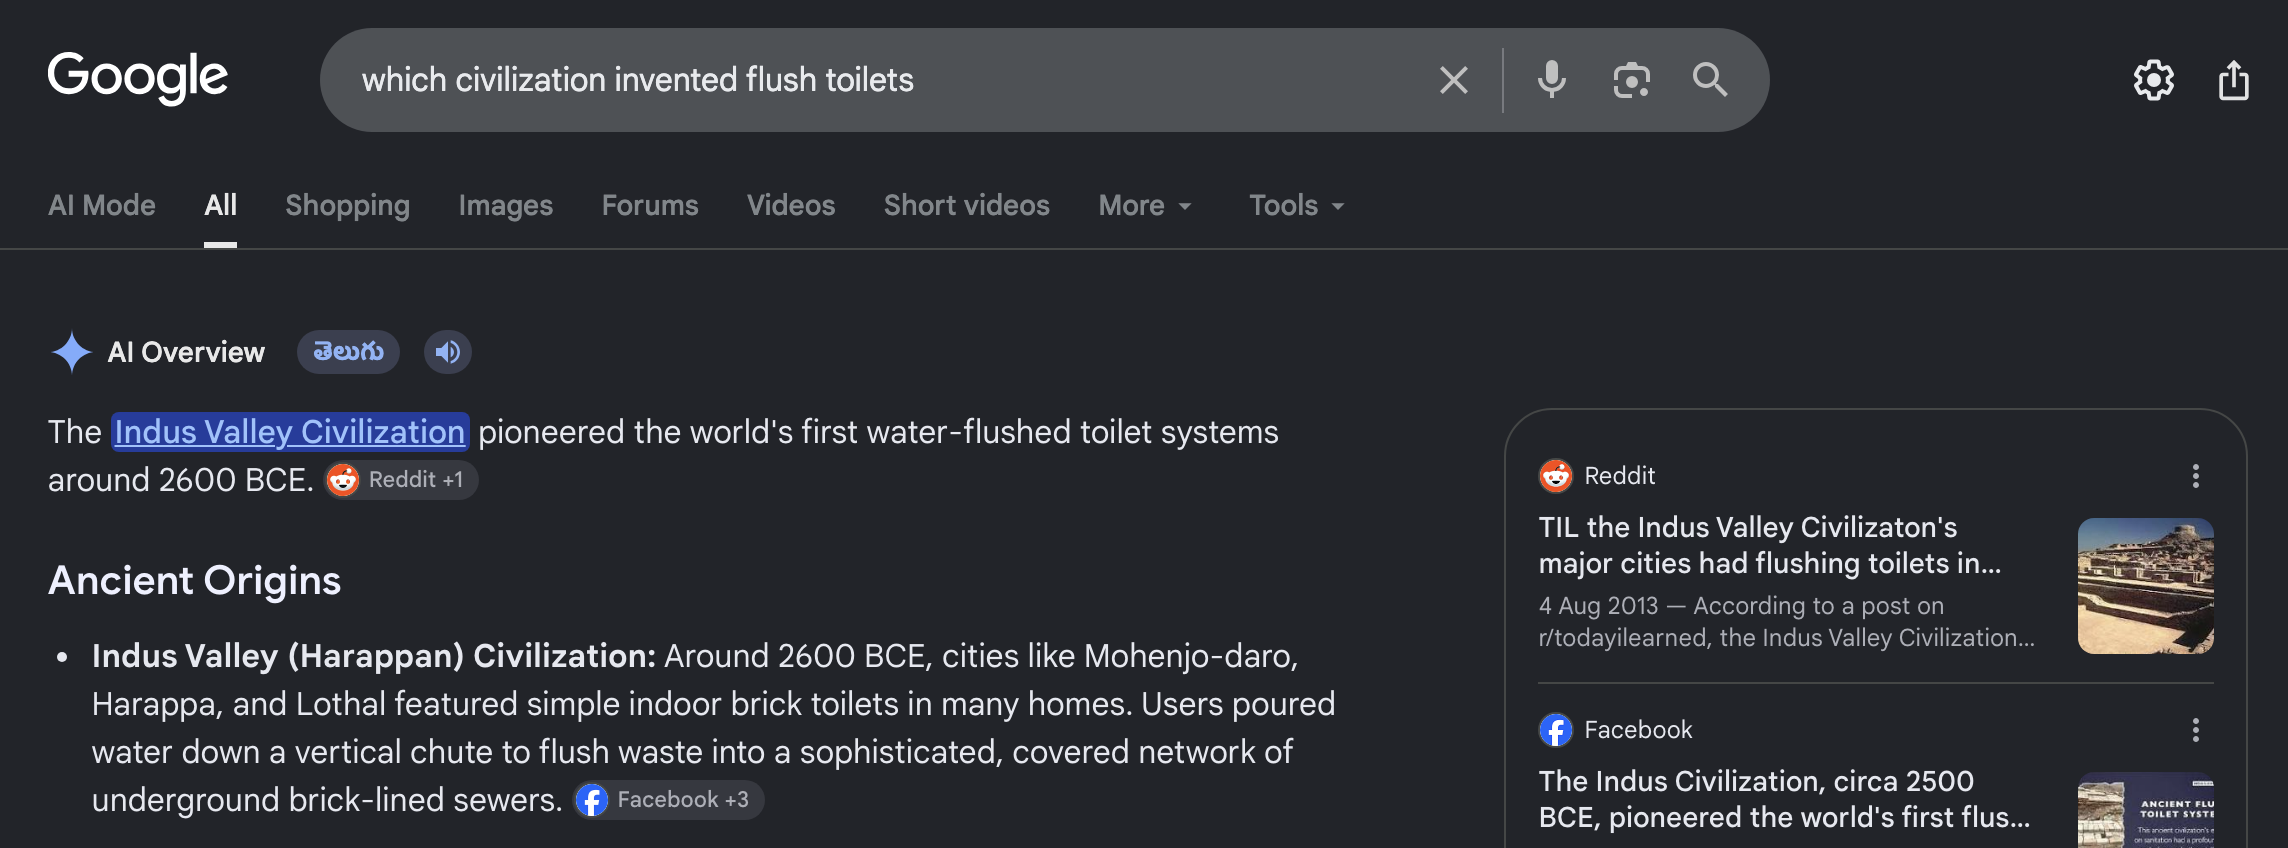The height and width of the screenshot is (848, 2288).
Task: Expand the Facebook +3 source chip
Action: click(669, 800)
